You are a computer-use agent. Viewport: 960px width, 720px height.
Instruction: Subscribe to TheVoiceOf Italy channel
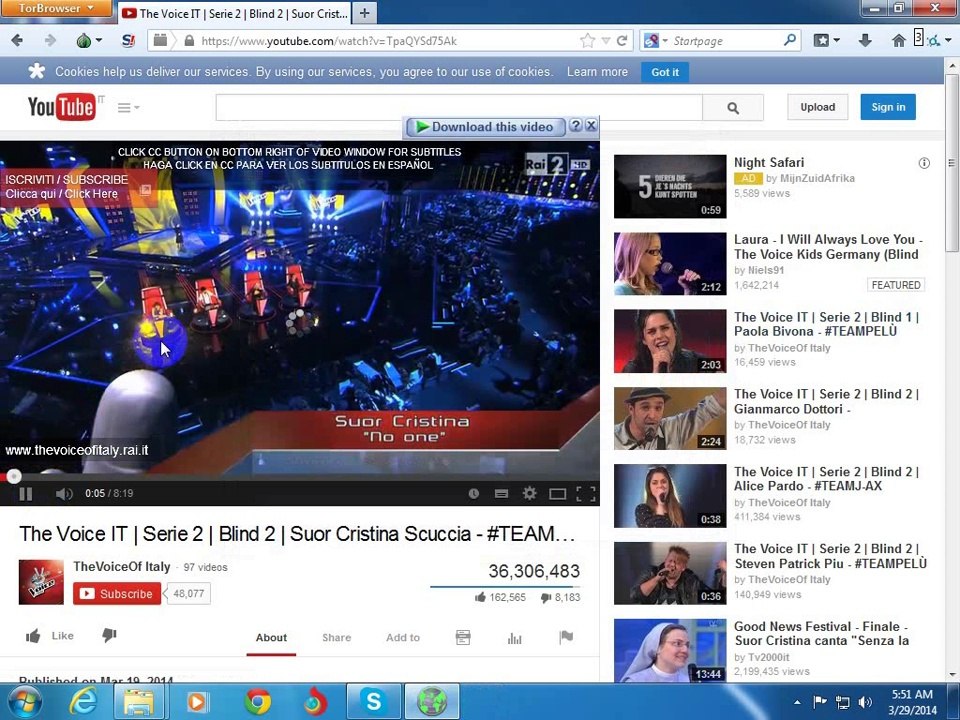(117, 594)
